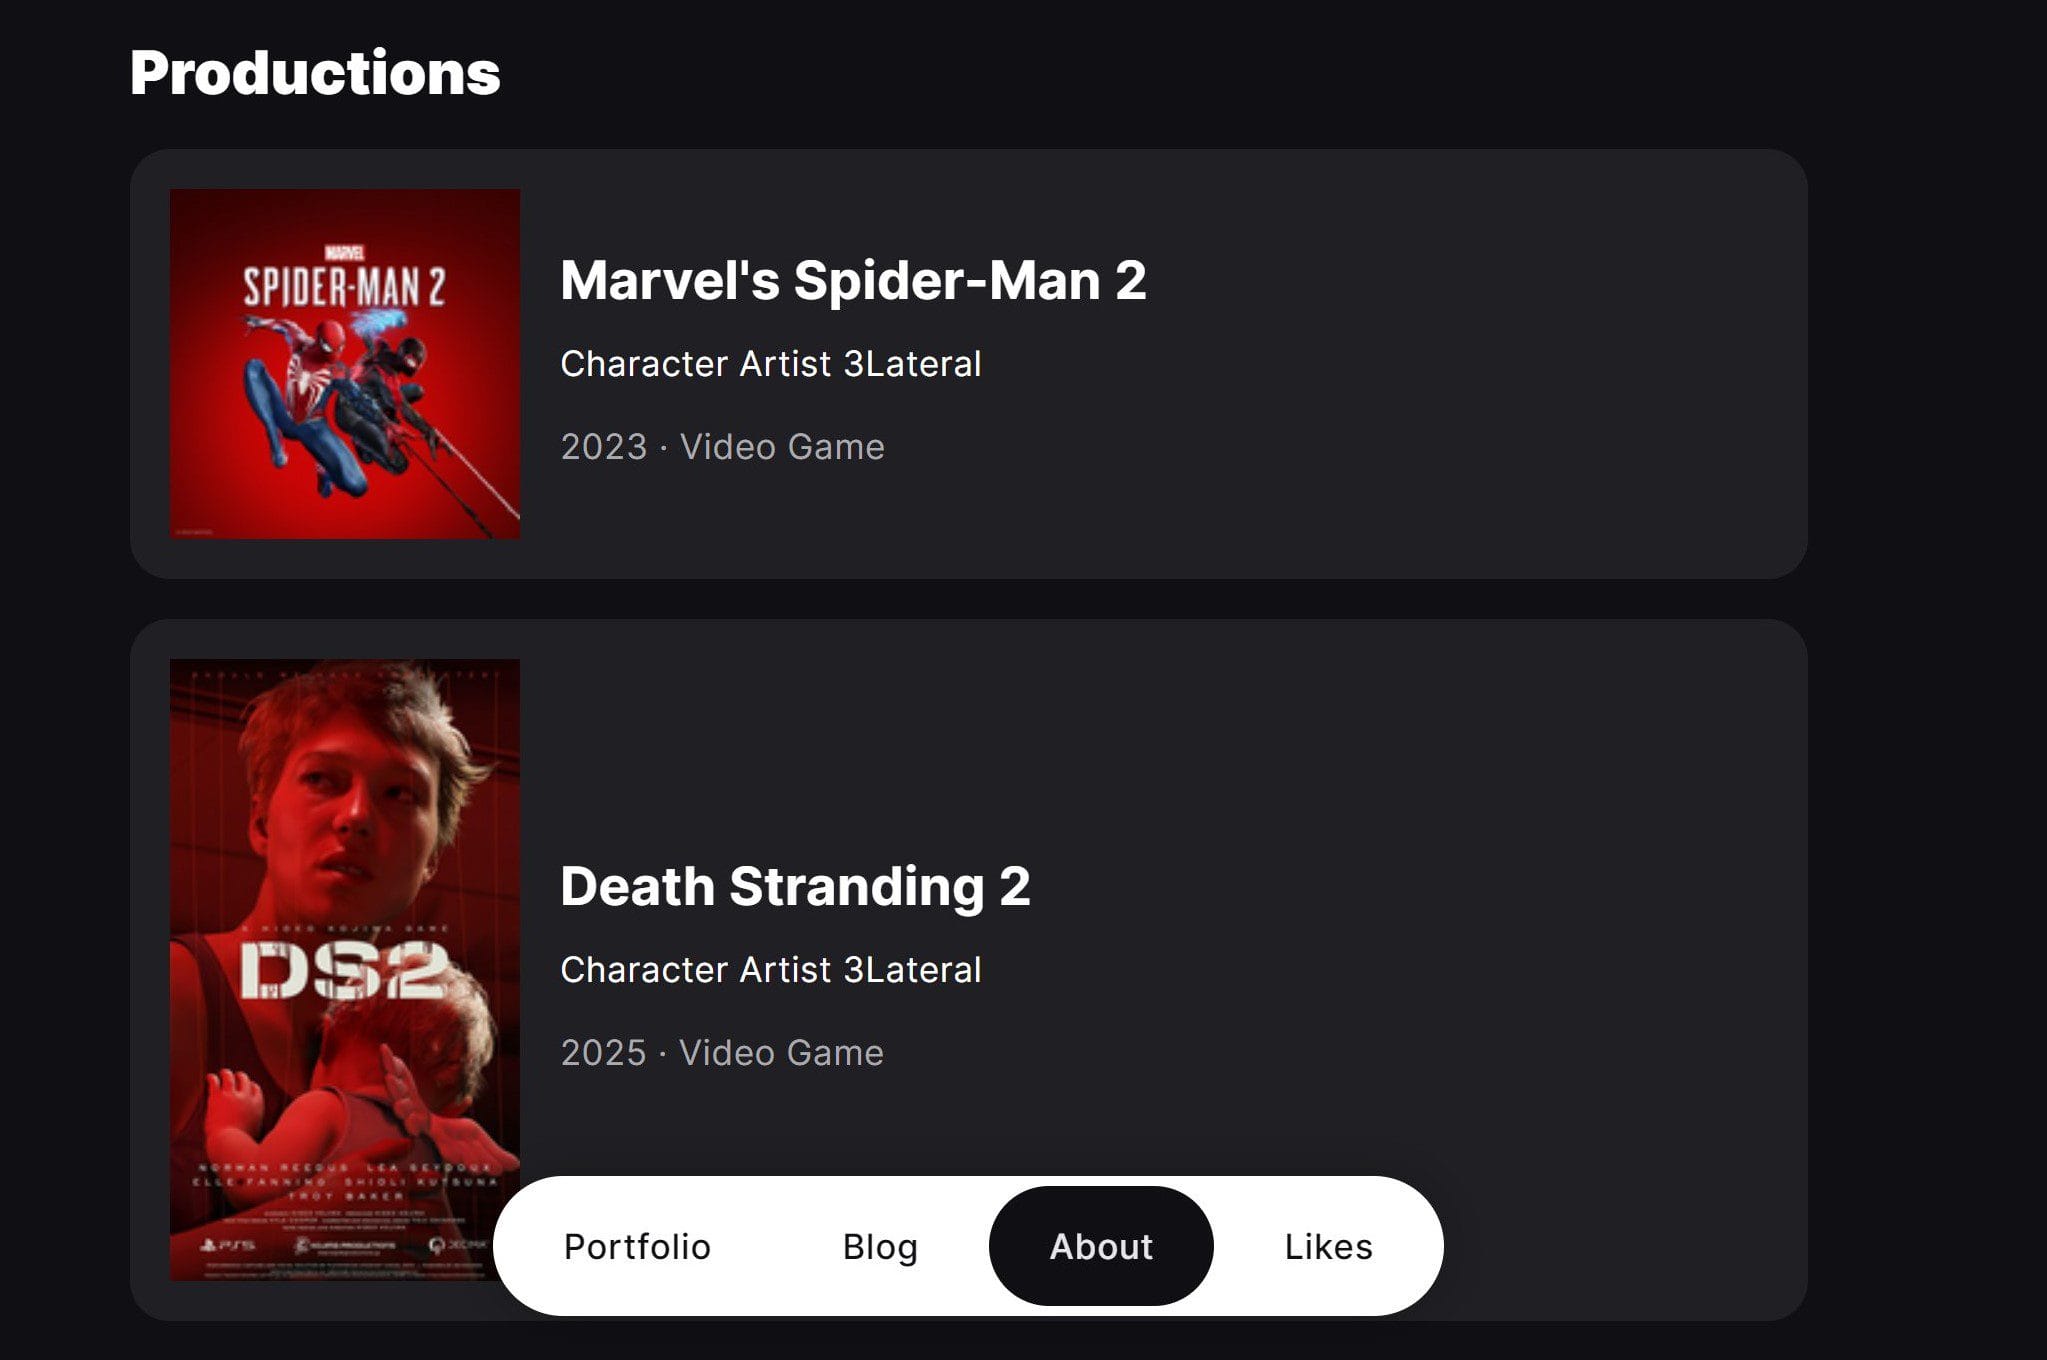Screen dimensions: 2047x1360
Task: Click the Productions section heading
Action: coord(315,73)
